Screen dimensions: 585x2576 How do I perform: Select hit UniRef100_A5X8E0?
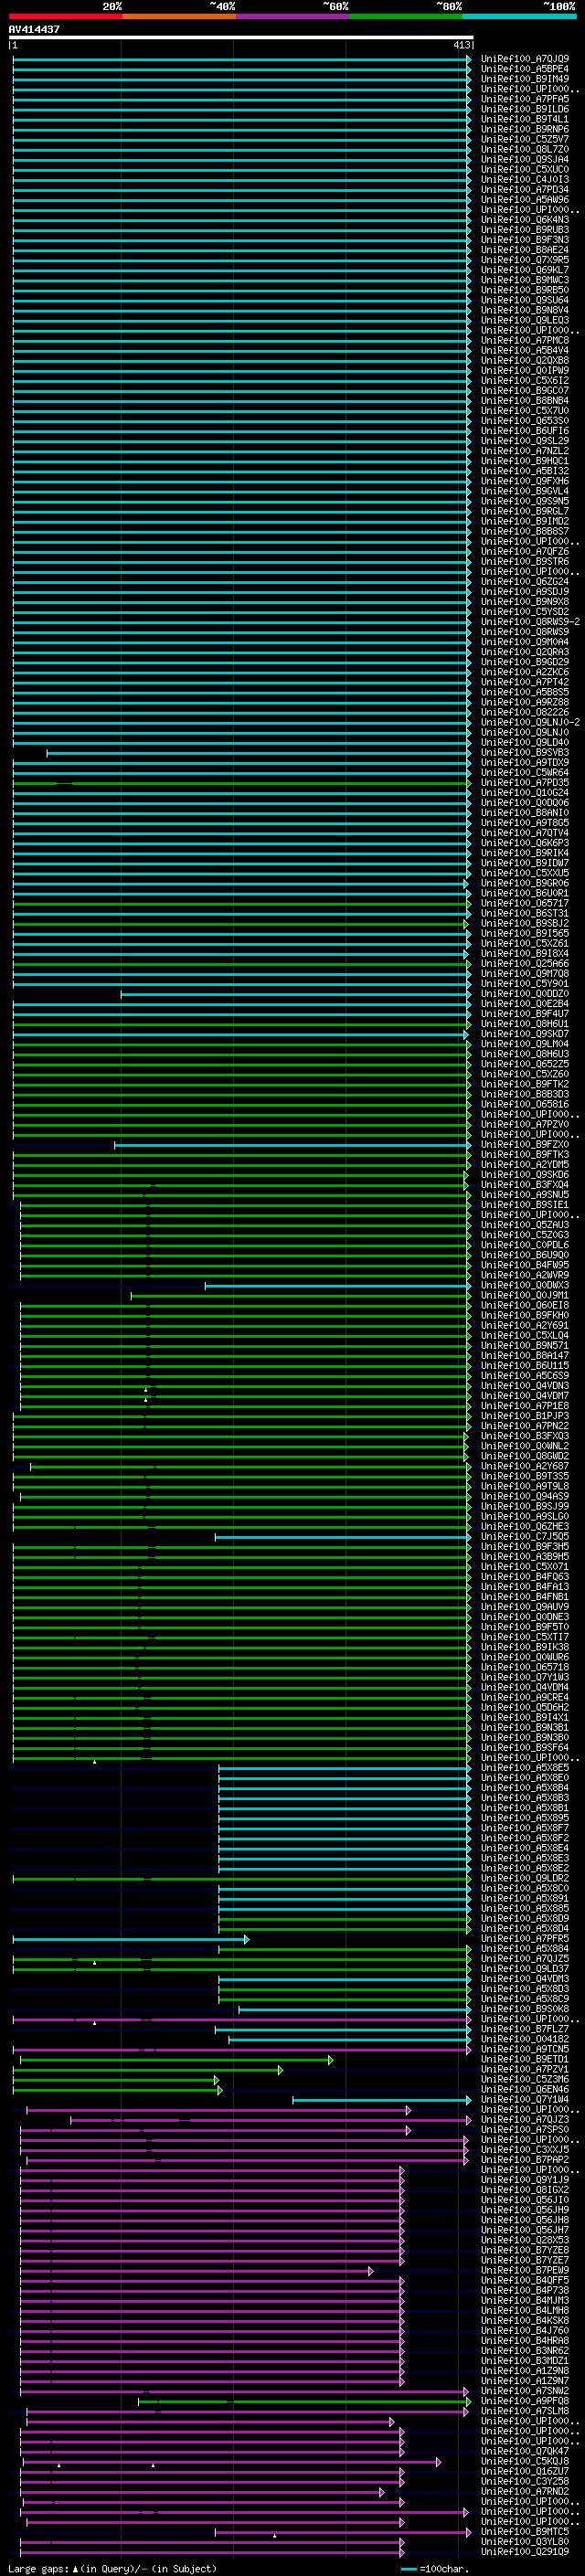pos(525,1777)
